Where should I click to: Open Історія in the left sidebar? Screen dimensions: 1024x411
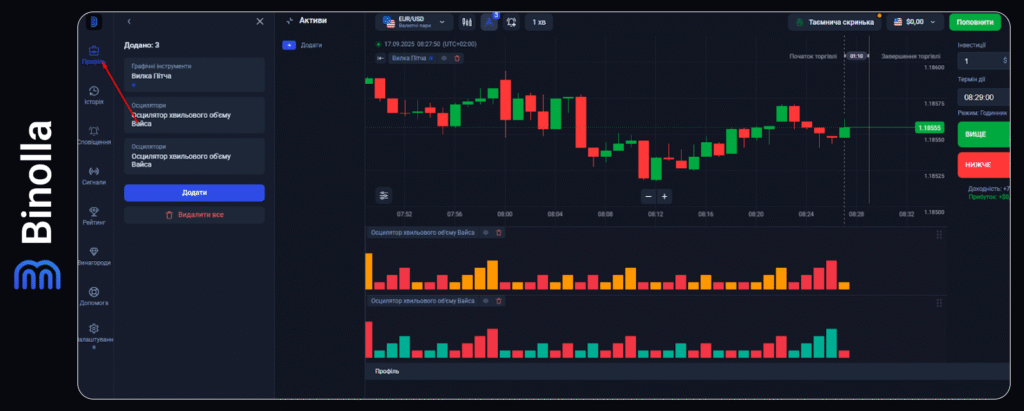click(x=93, y=95)
